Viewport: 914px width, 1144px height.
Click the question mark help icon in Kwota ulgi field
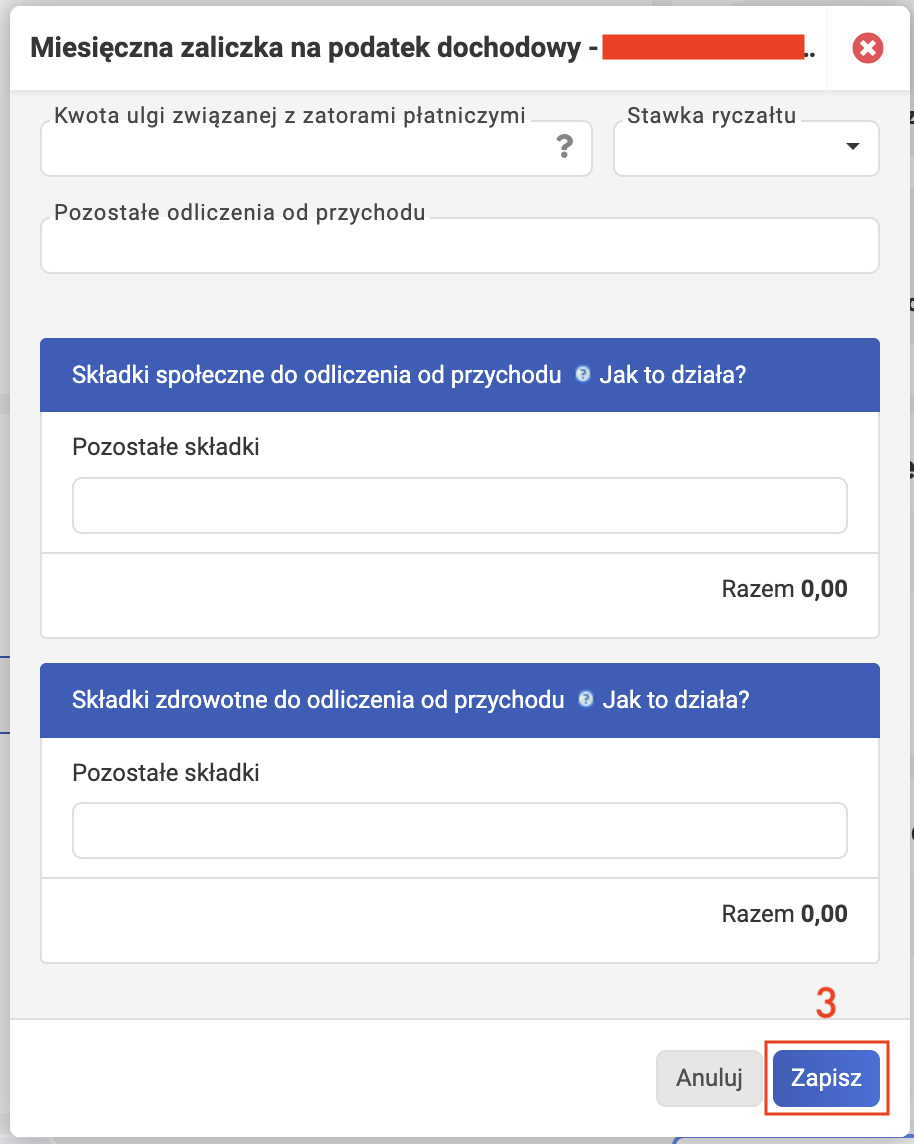coord(564,147)
